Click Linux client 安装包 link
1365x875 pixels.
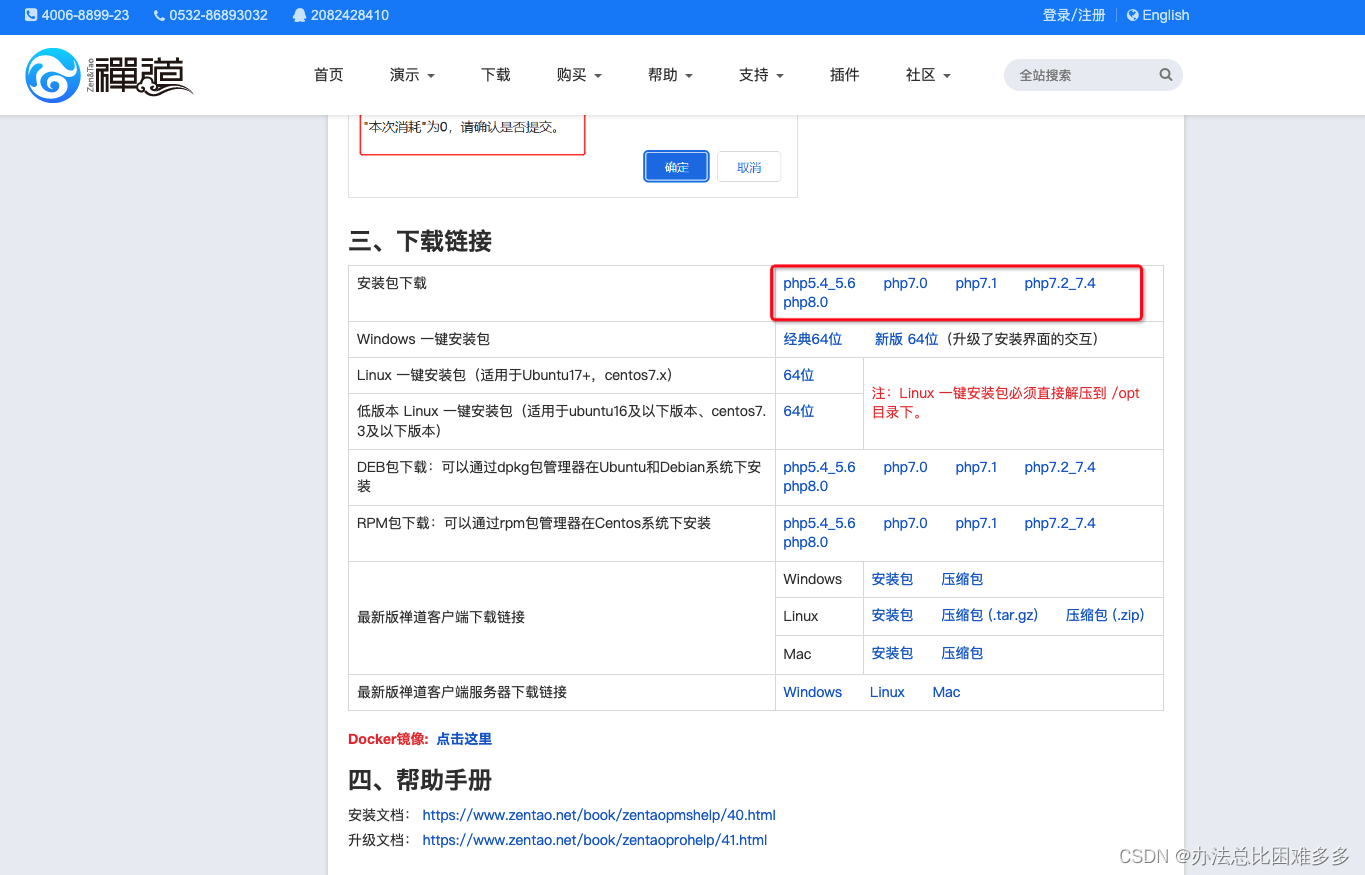892,615
